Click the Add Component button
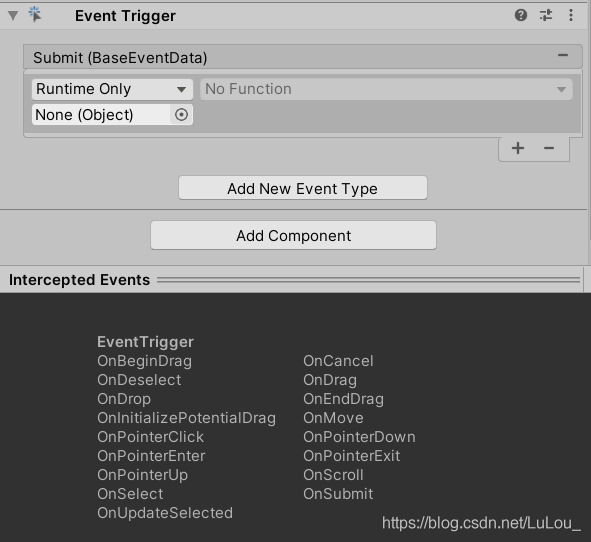This screenshot has height=542, width=591. point(293,235)
